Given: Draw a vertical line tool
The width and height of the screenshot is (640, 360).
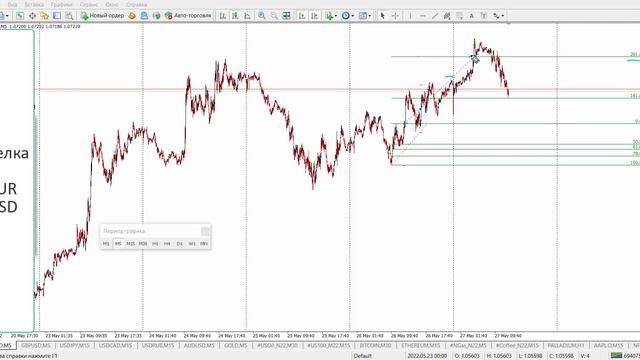Looking at the screenshot, I should pyautogui.click(x=410, y=16).
